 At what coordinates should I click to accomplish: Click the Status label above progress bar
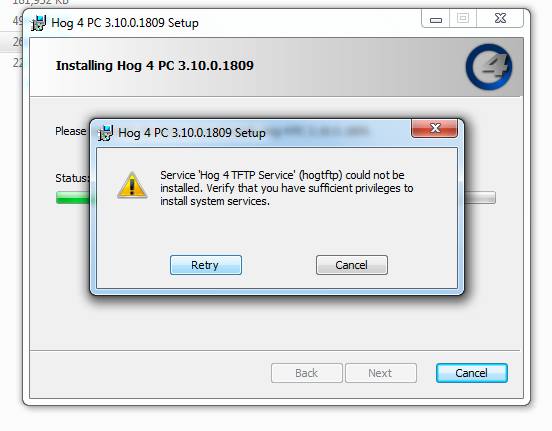tap(73, 178)
